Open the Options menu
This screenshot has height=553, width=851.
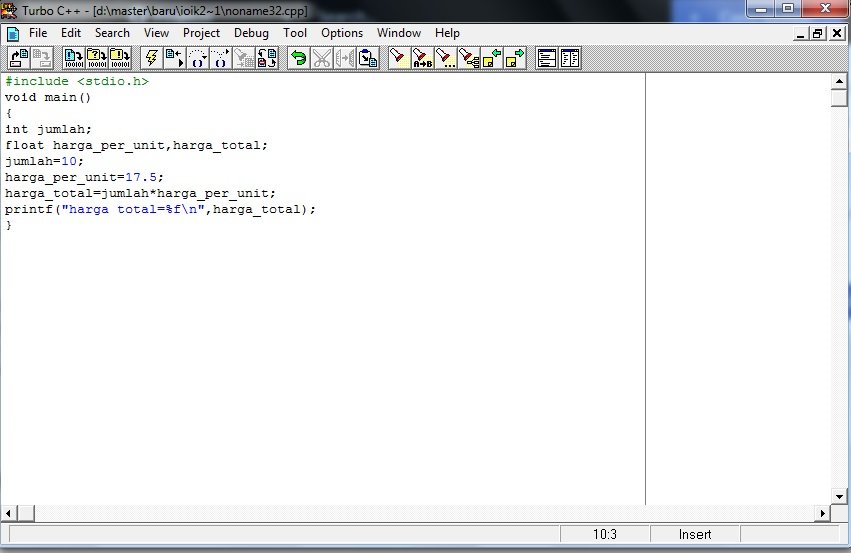(x=342, y=33)
